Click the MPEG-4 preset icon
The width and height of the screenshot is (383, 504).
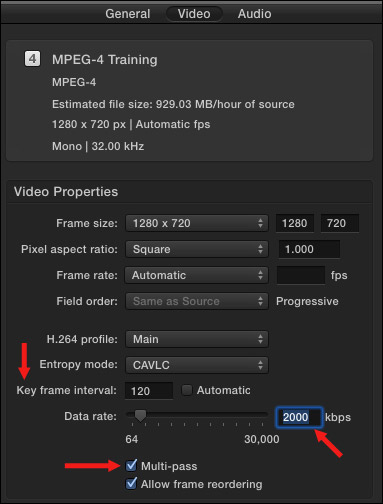[32, 59]
